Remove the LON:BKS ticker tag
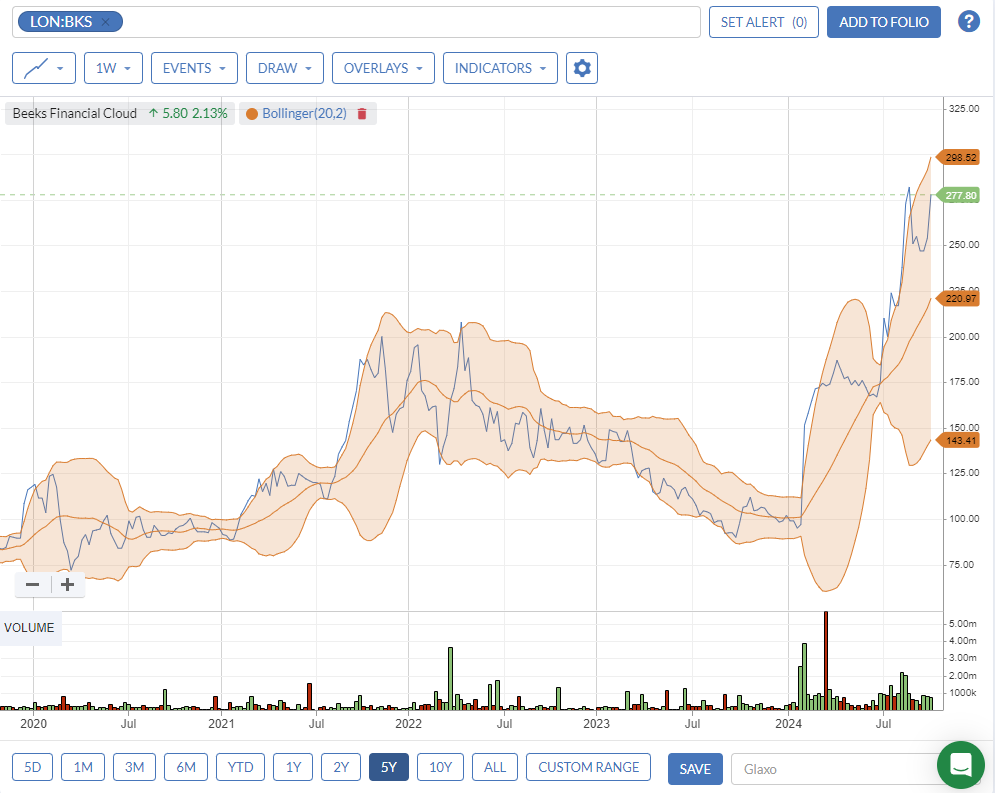Image resolution: width=995 pixels, height=793 pixels. point(106,22)
